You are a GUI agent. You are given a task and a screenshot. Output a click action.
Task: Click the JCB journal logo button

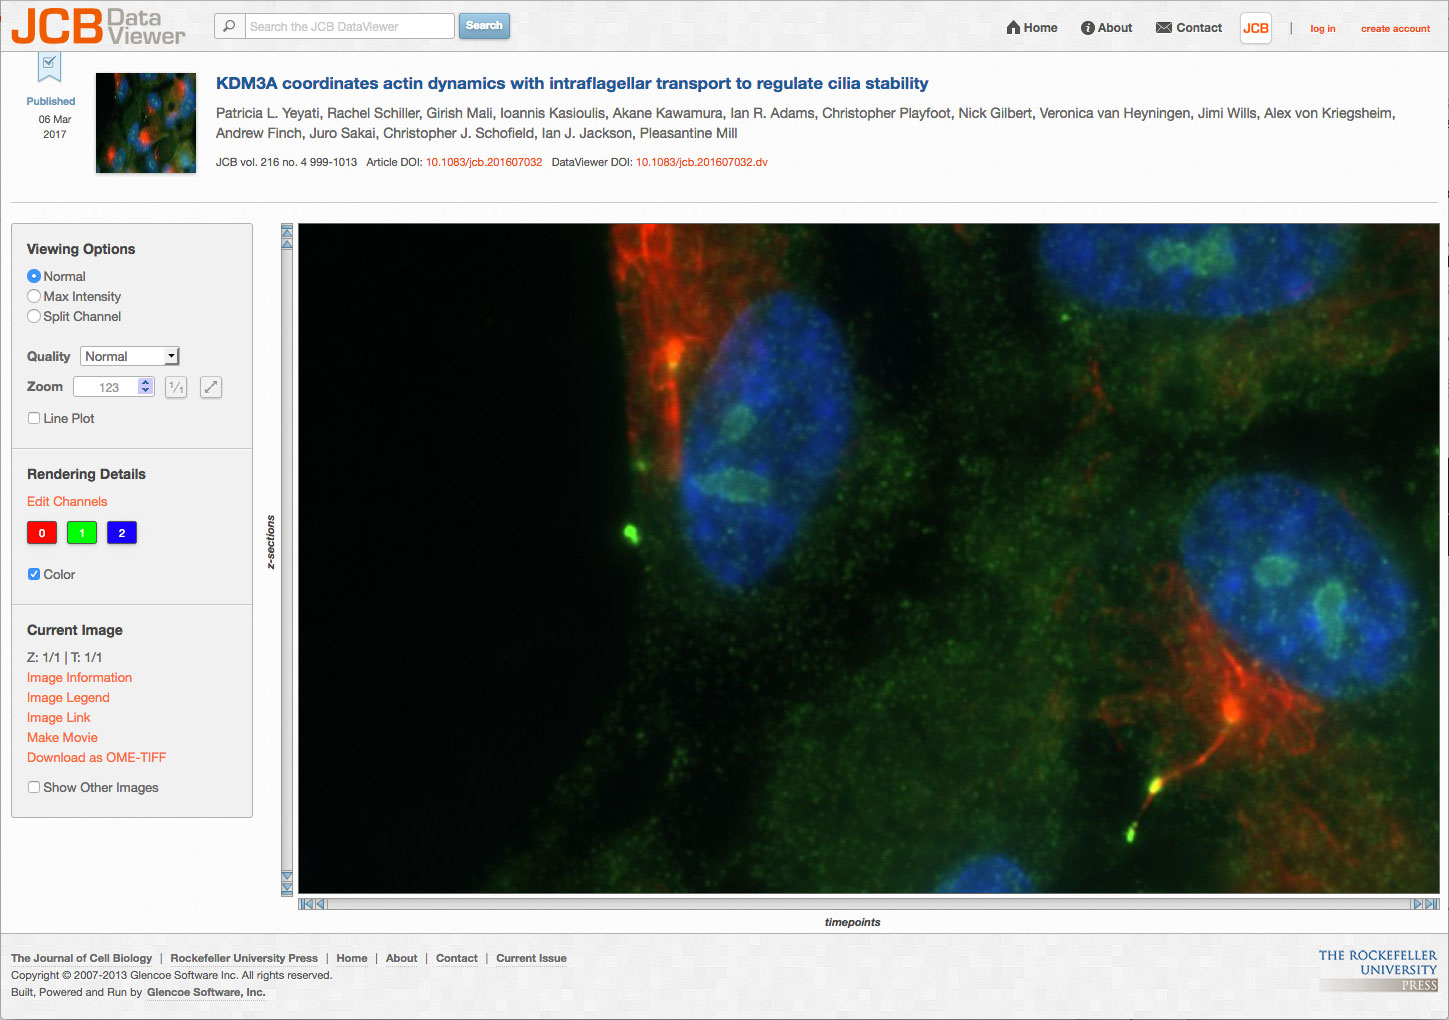tap(1255, 28)
